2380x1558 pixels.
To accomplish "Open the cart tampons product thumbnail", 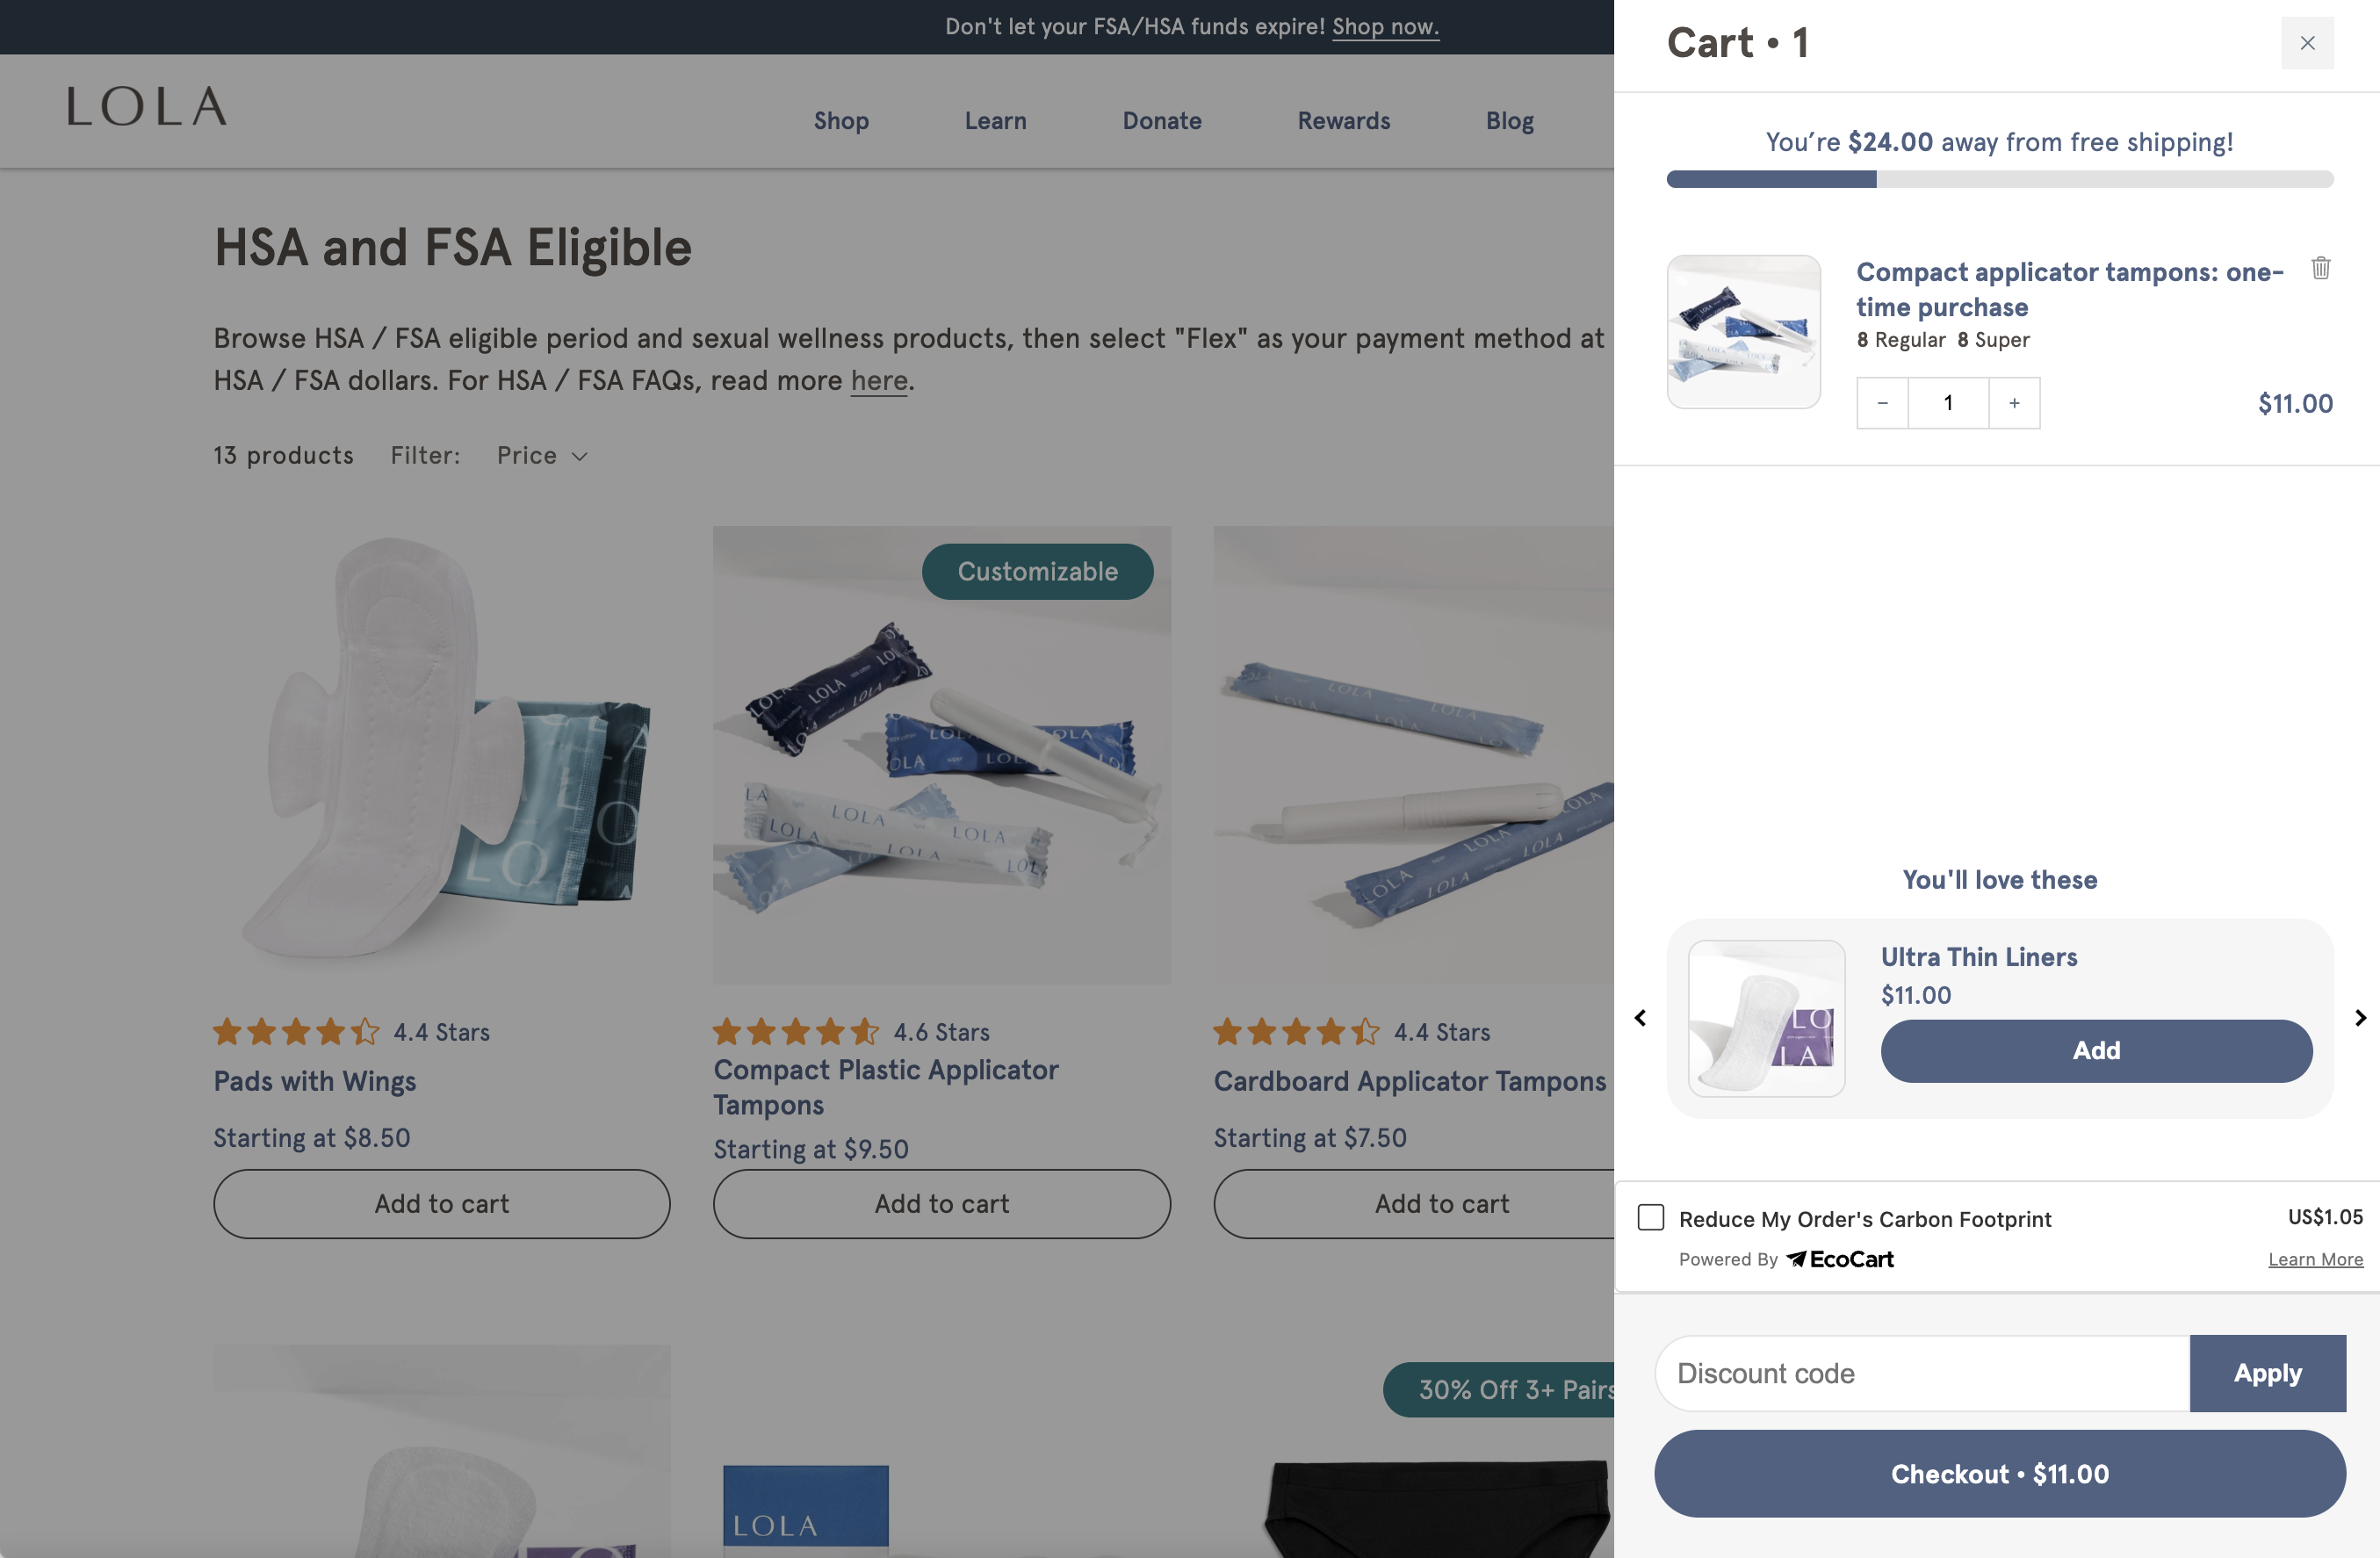I will 1743,332.
